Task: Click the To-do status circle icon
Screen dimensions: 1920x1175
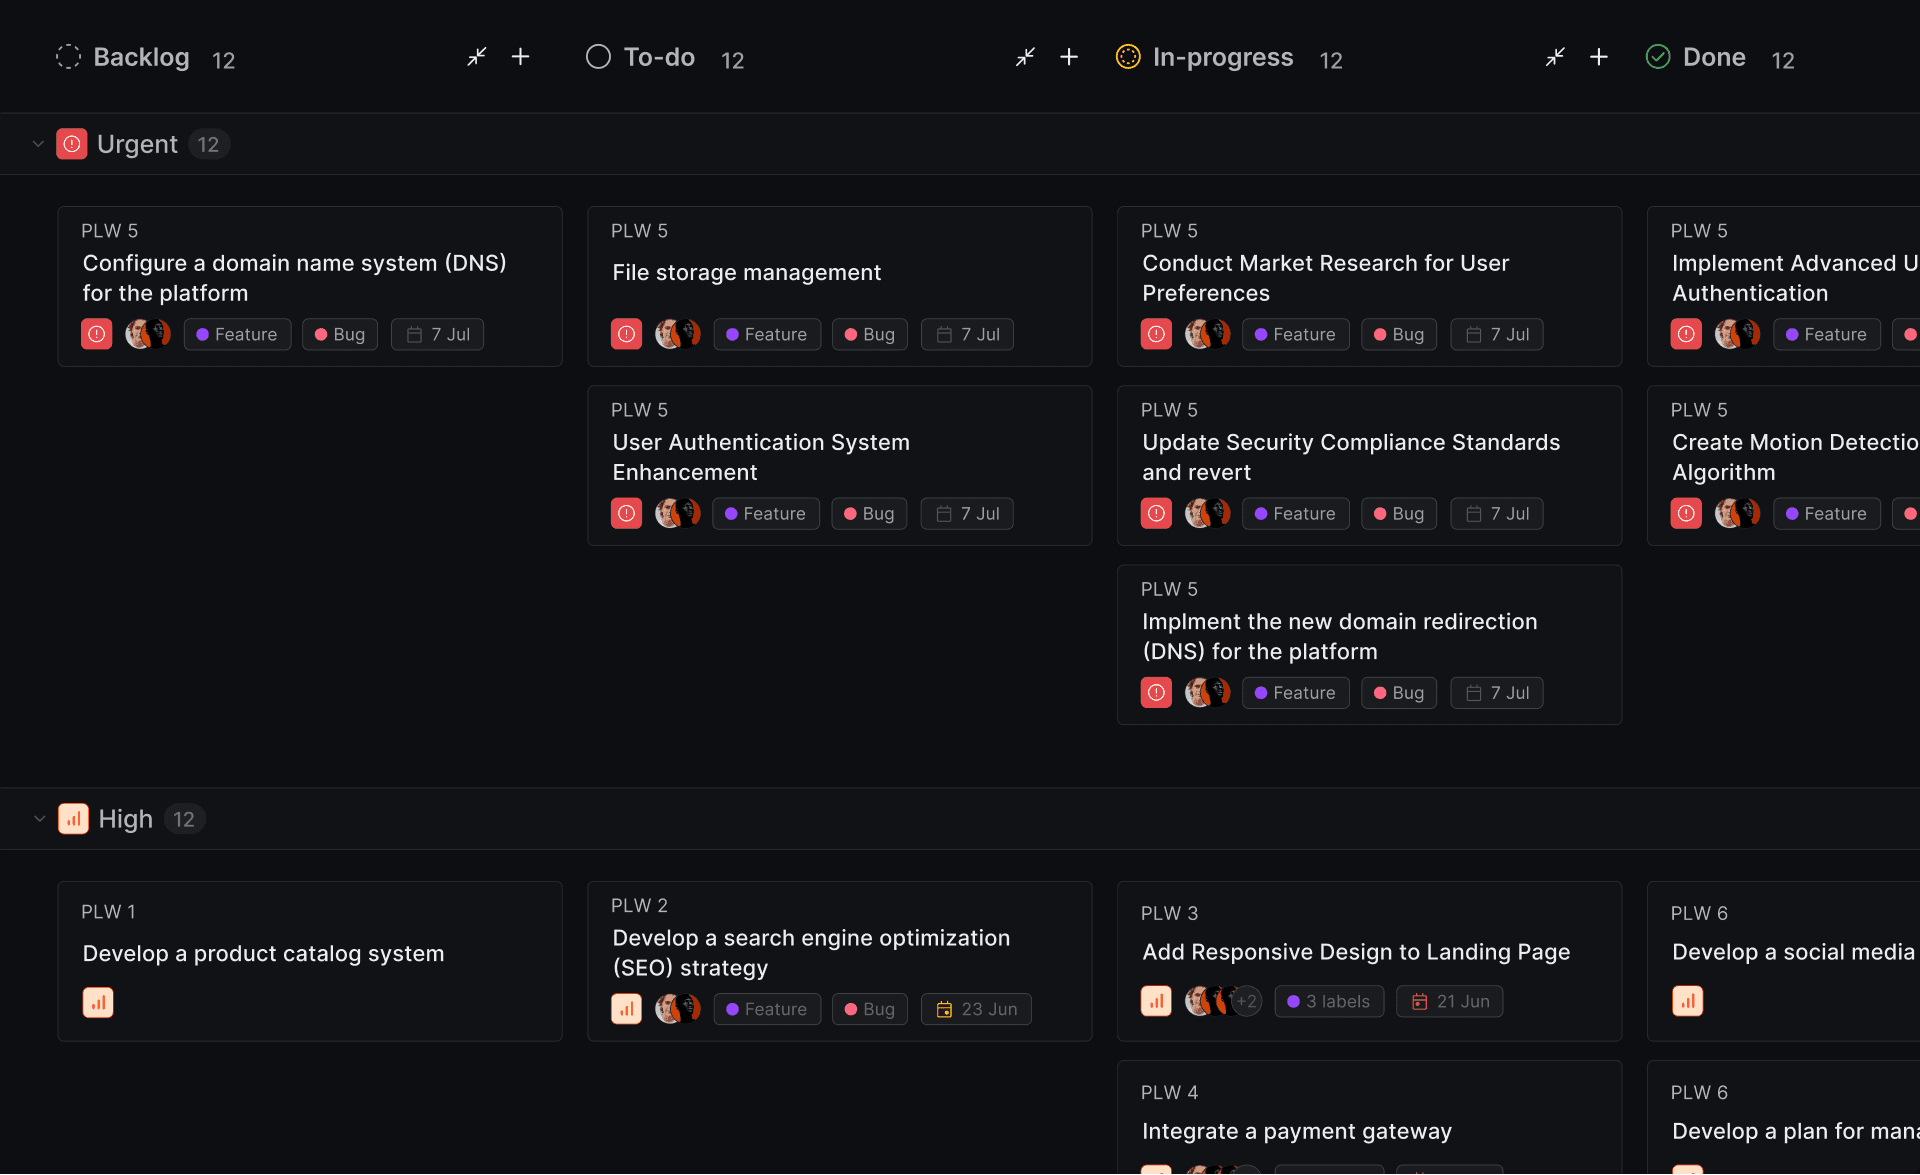Action: [598, 57]
